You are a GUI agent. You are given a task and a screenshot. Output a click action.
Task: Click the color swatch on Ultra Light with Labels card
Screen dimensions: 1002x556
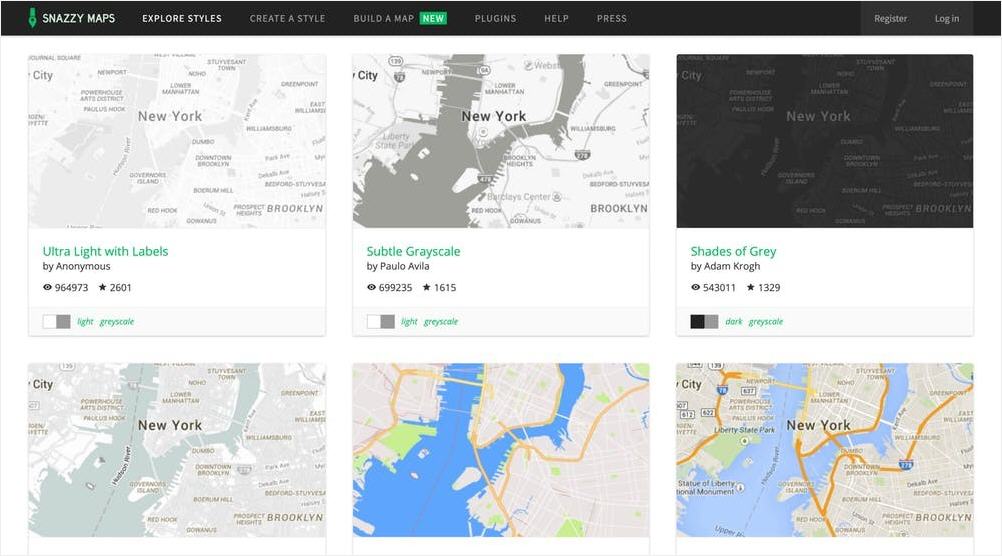click(x=56, y=321)
